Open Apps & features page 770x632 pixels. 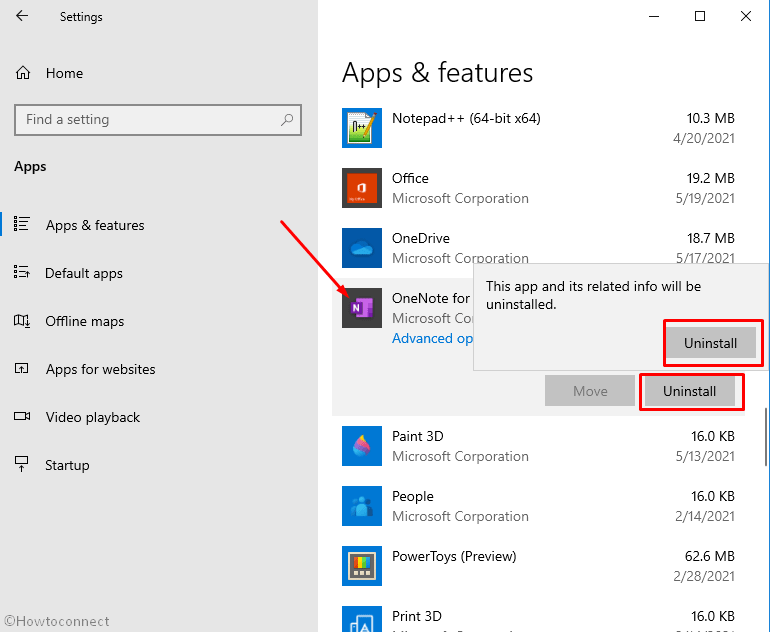[95, 225]
